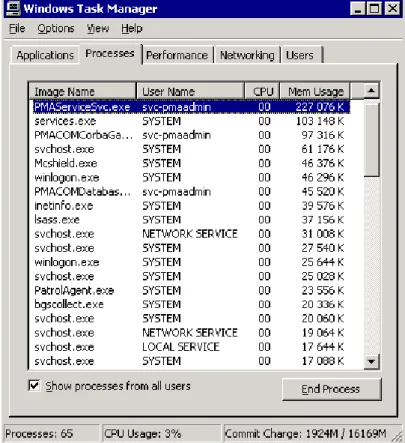Click the window resize grip icon

pyautogui.click(x=397, y=435)
